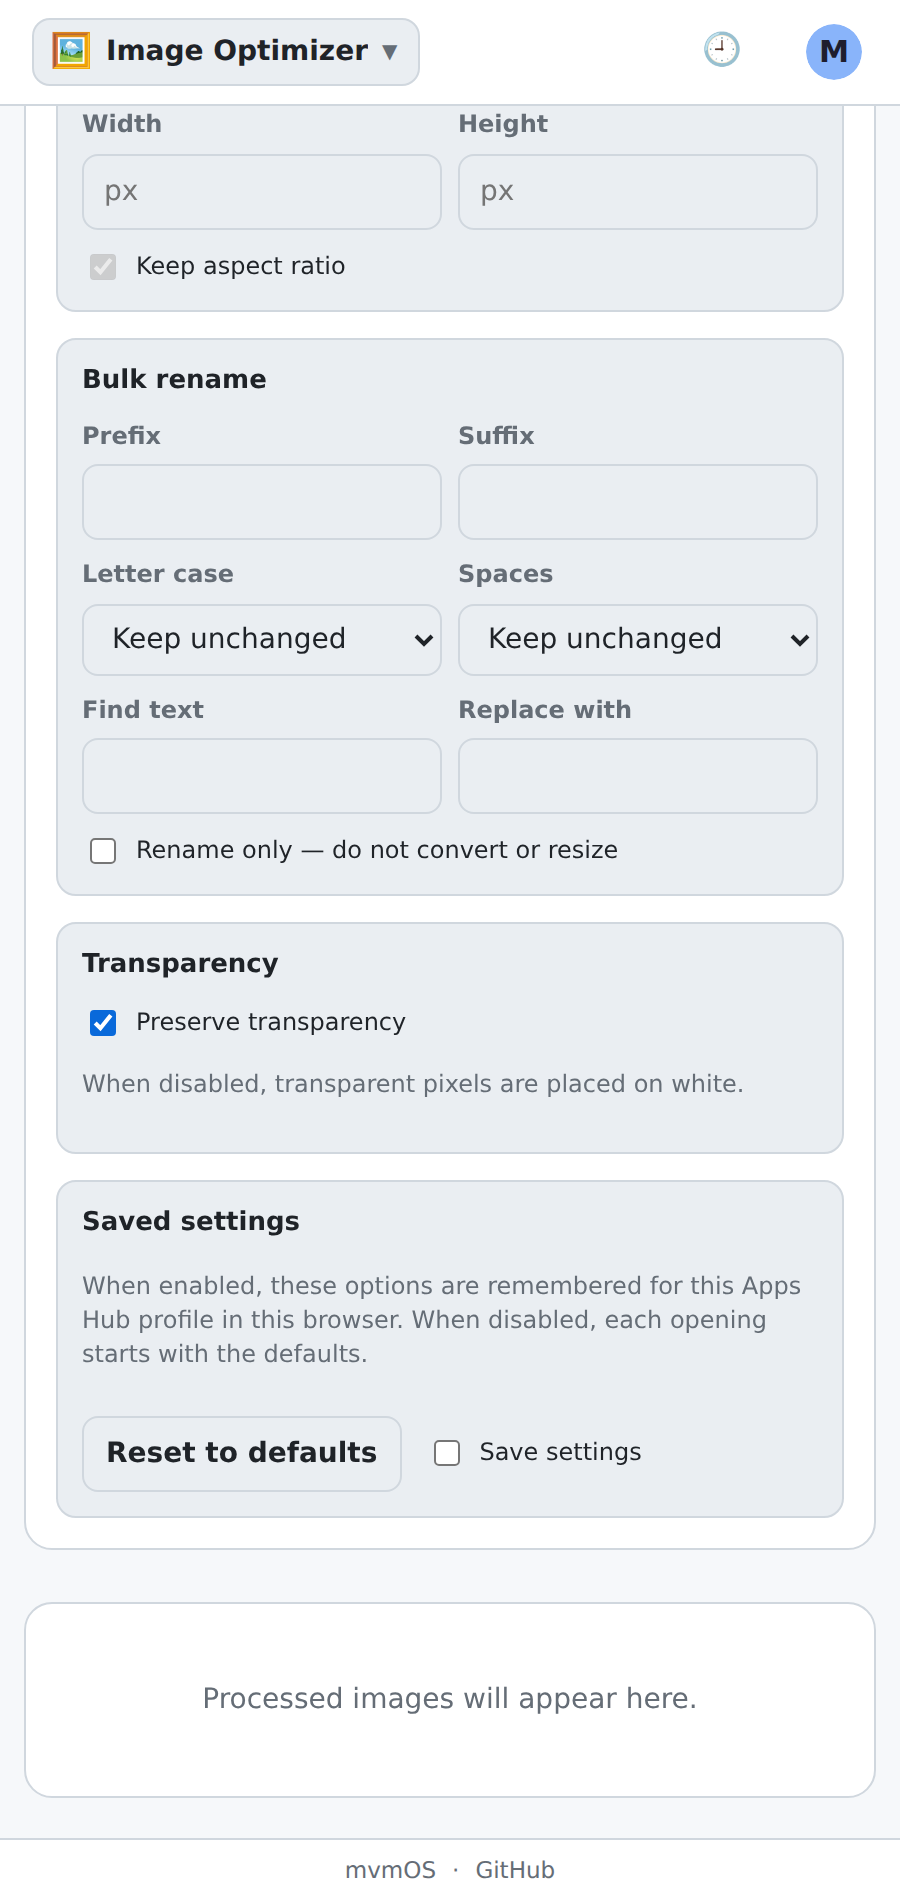900x1900 pixels.
Task: Focus the Height px input field
Action: [x=638, y=192]
